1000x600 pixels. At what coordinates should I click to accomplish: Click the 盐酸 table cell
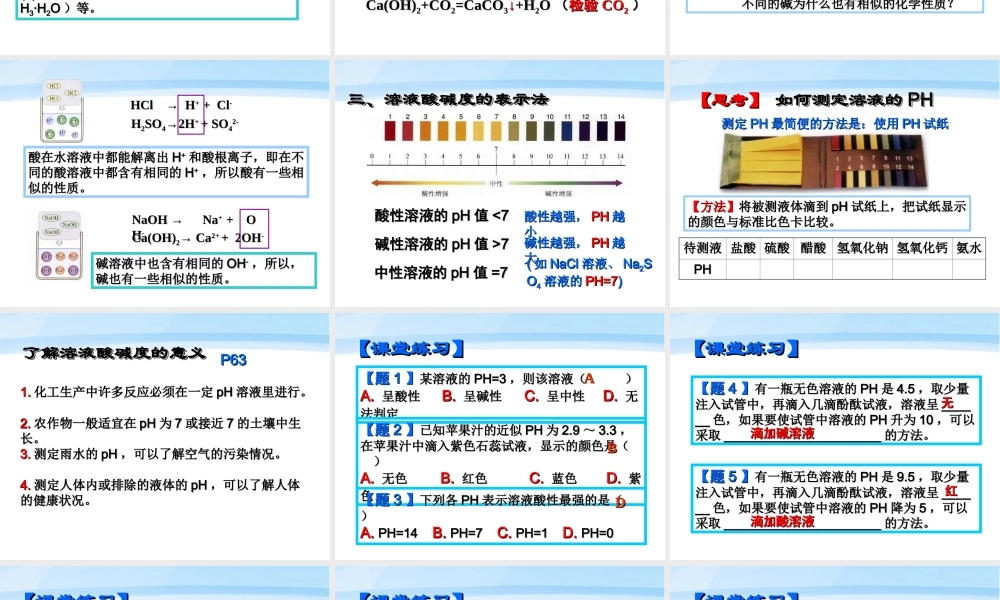click(x=742, y=248)
